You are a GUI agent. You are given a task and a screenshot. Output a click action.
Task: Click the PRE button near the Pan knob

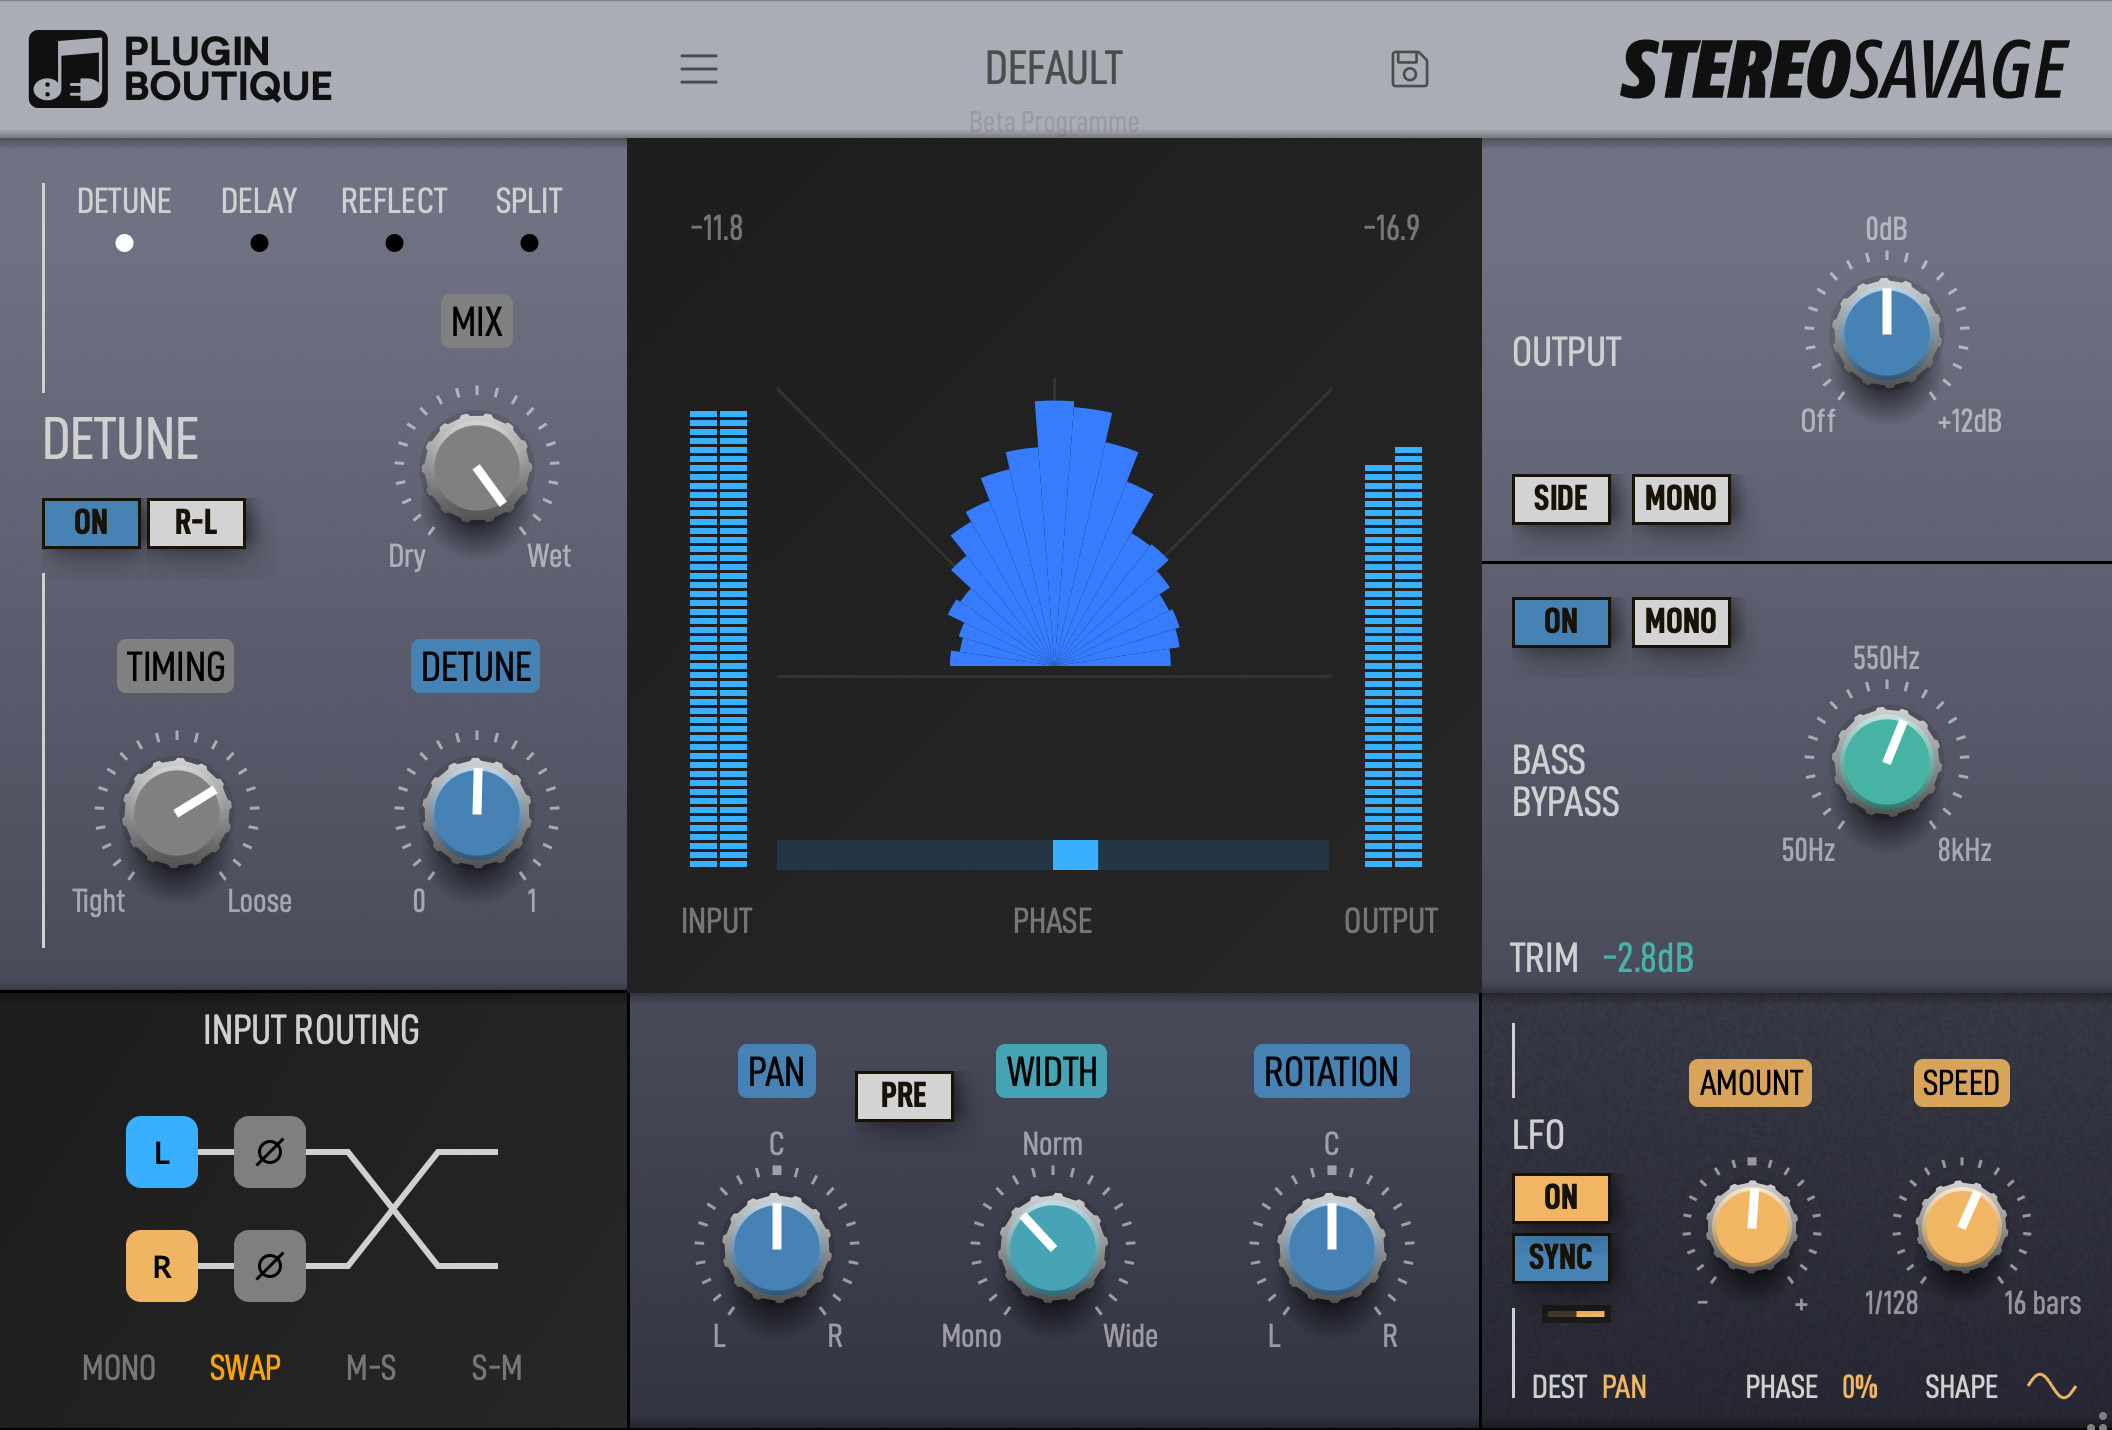(x=903, y=1095)
